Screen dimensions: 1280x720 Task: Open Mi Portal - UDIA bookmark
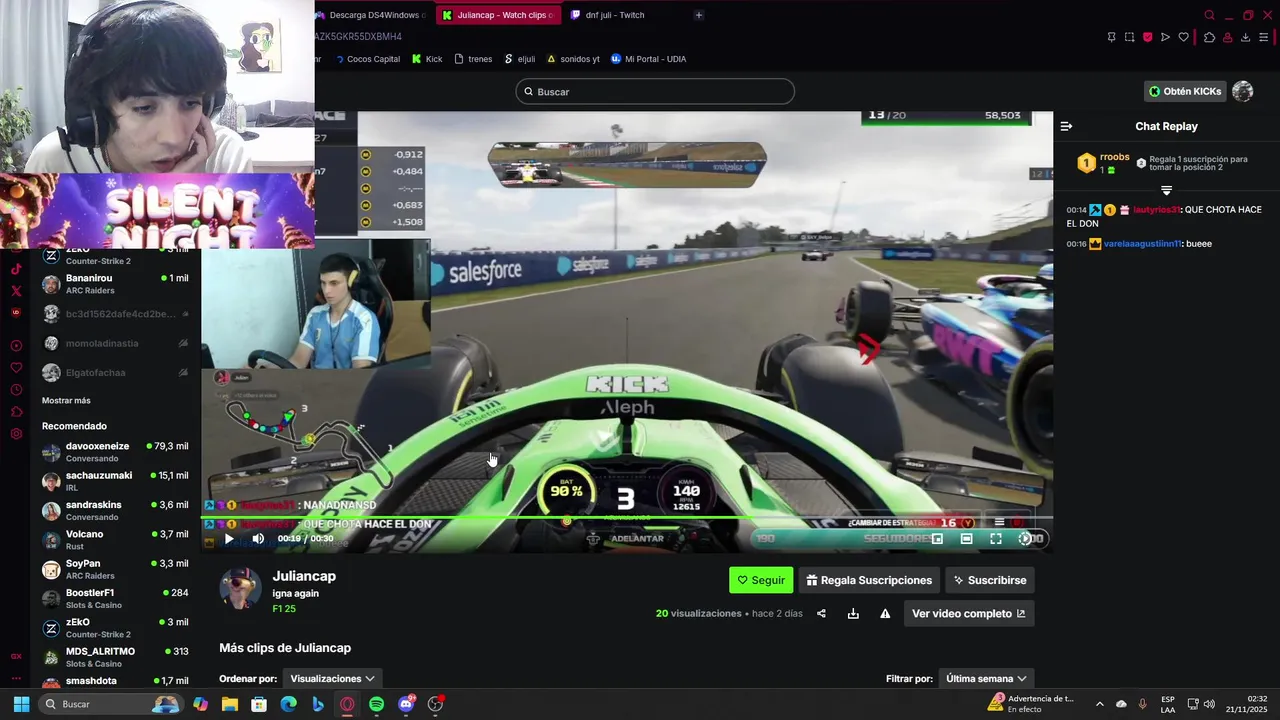click(x=648, y=59)
